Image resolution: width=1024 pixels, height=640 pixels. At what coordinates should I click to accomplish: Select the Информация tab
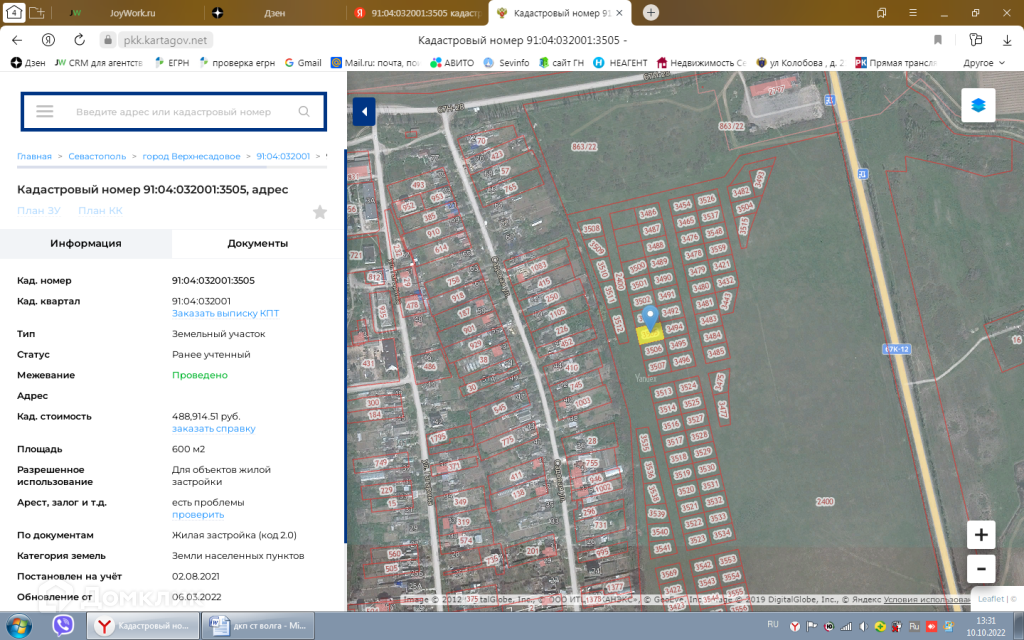pos(86,243)
